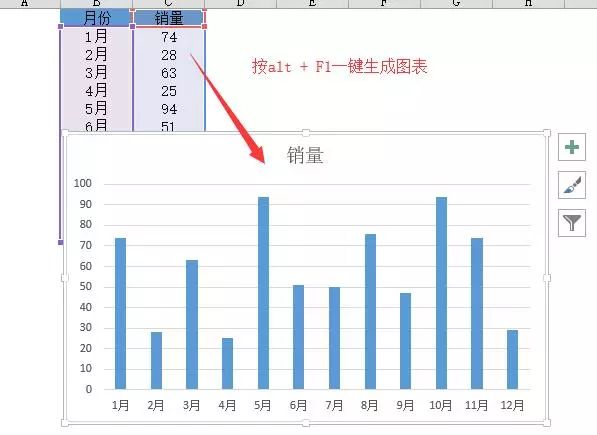
Task: Select header cell 月份
Action: click(x=96, y=18)
